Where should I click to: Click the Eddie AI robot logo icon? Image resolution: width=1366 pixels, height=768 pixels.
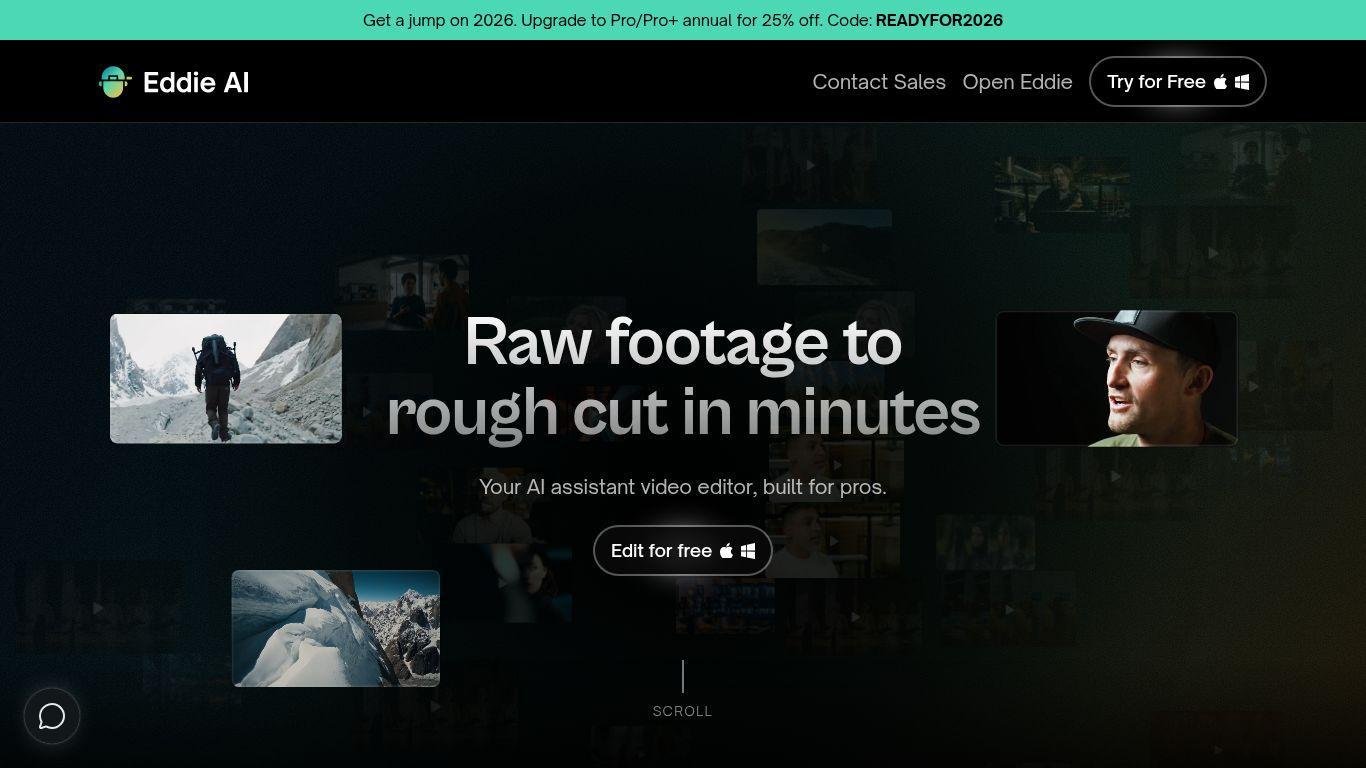[x=115, y=82]
